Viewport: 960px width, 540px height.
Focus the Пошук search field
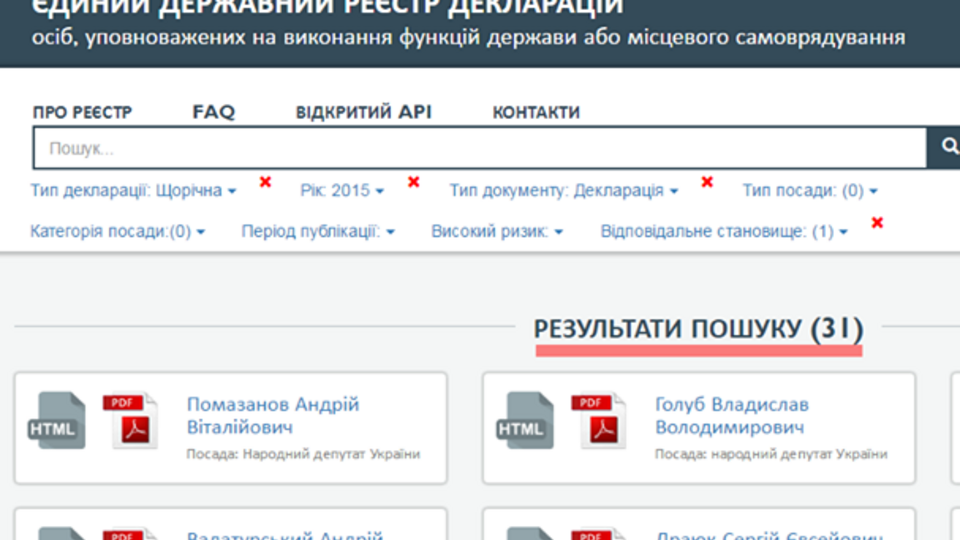(x=480, y=148)
